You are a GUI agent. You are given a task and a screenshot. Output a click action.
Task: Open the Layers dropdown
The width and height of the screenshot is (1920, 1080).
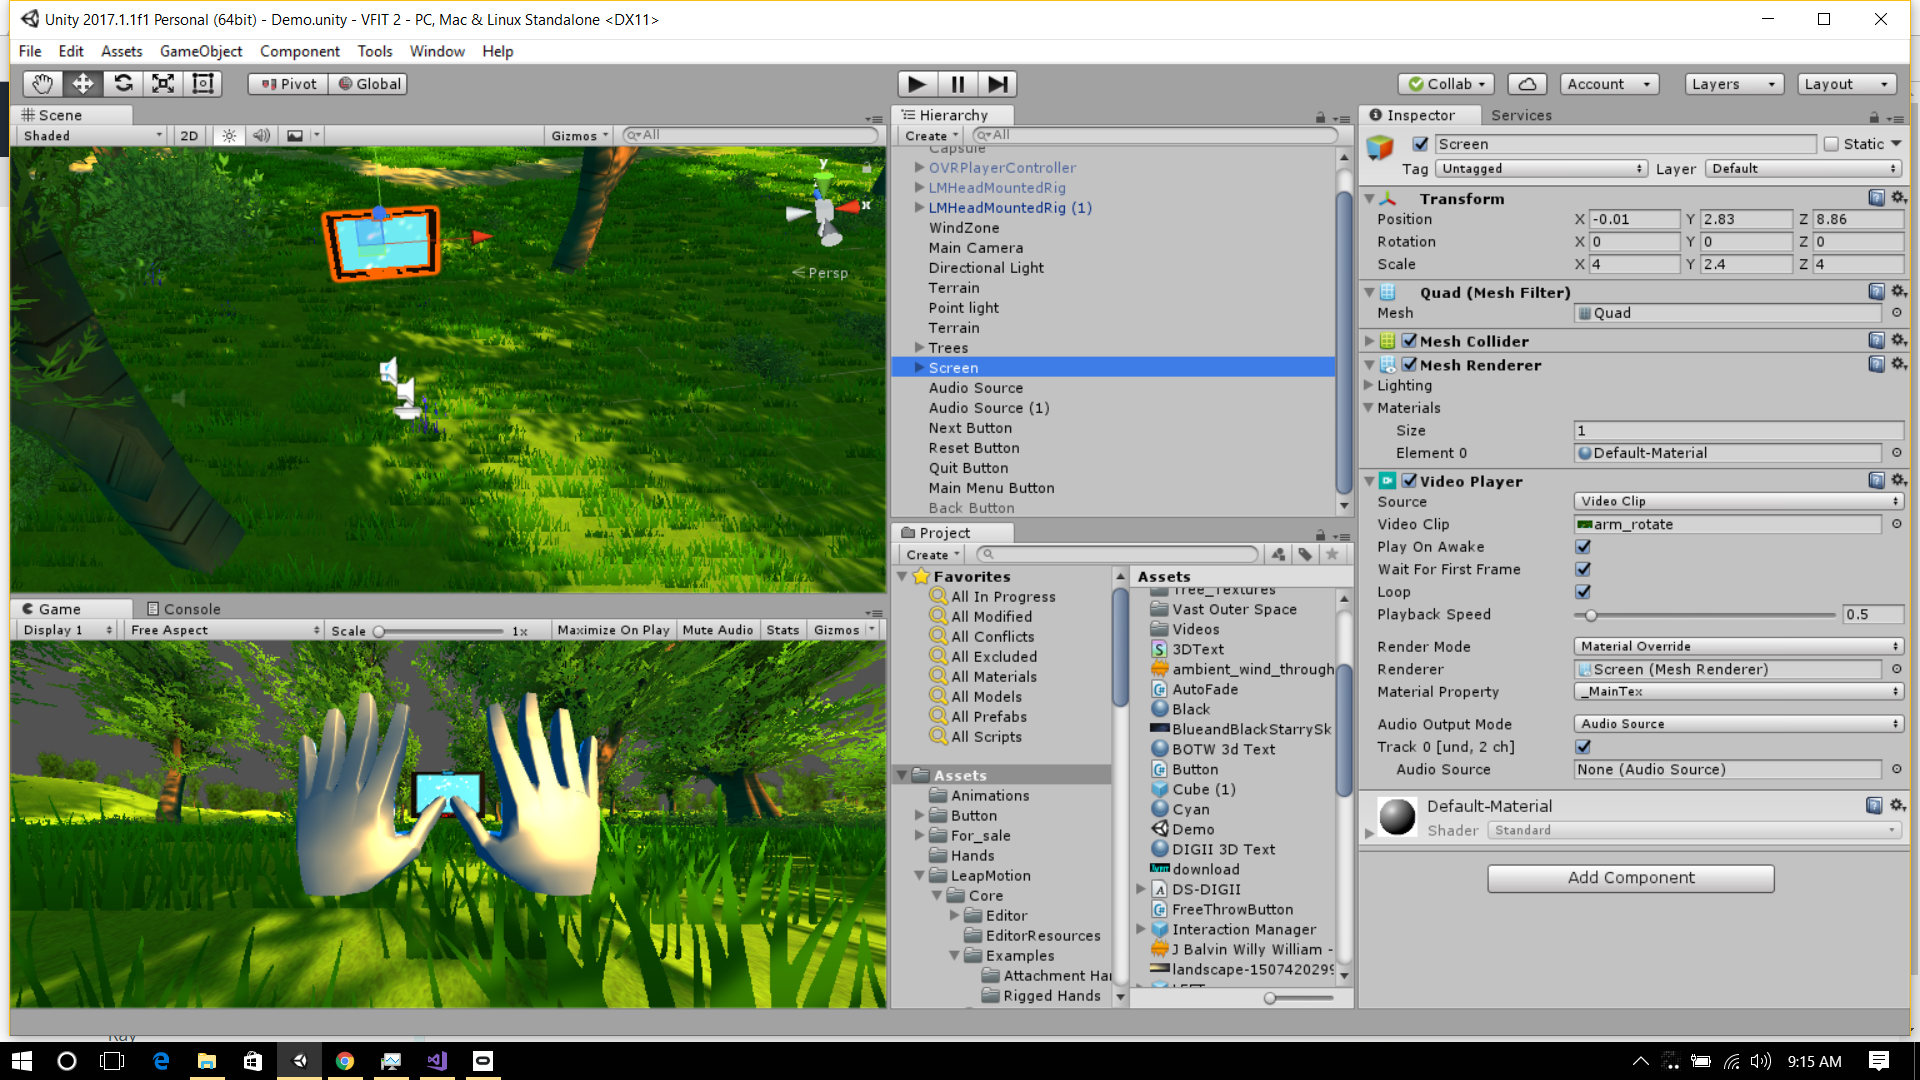(1733, 84)
